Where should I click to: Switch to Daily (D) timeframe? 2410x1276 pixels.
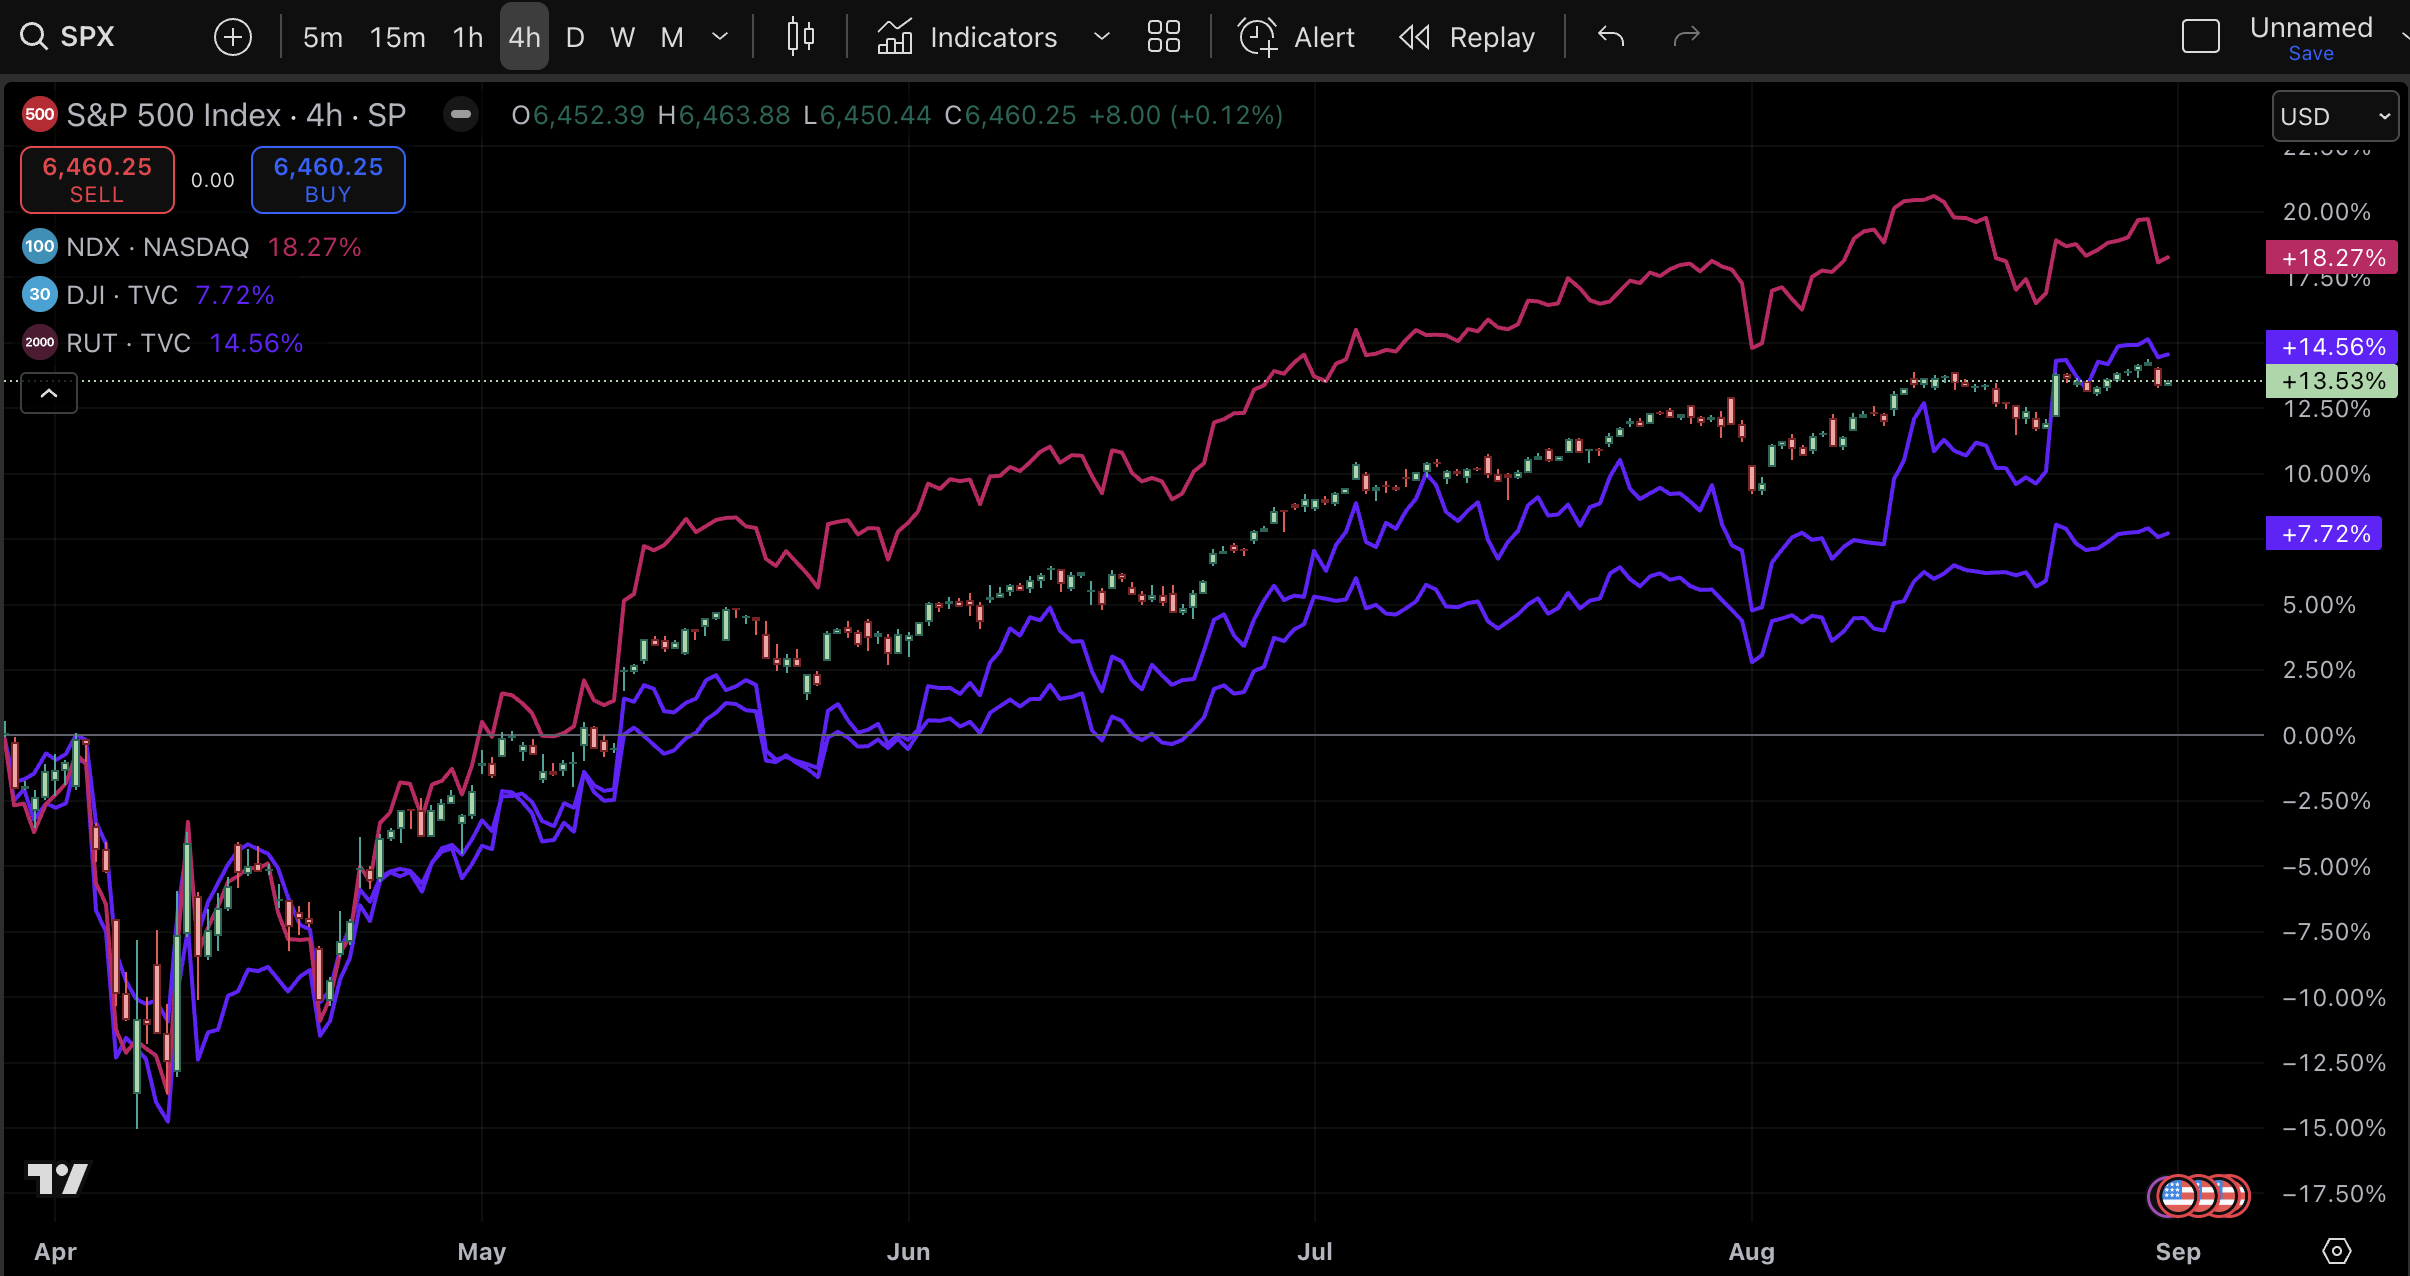575,37
